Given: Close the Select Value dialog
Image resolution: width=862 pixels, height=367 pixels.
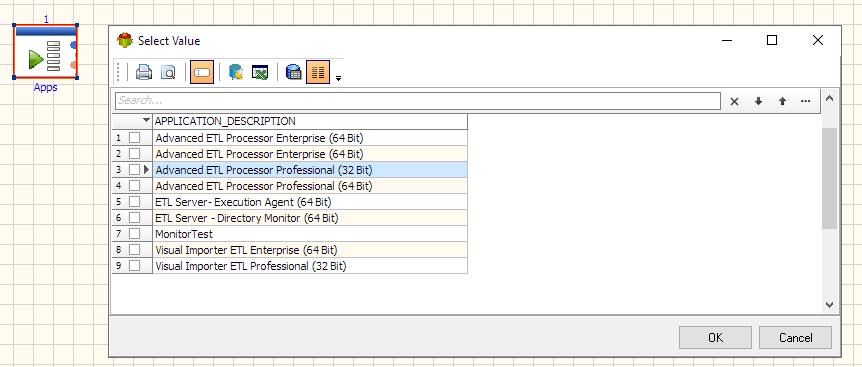Looking at the screenshot, I should [817, 41].
